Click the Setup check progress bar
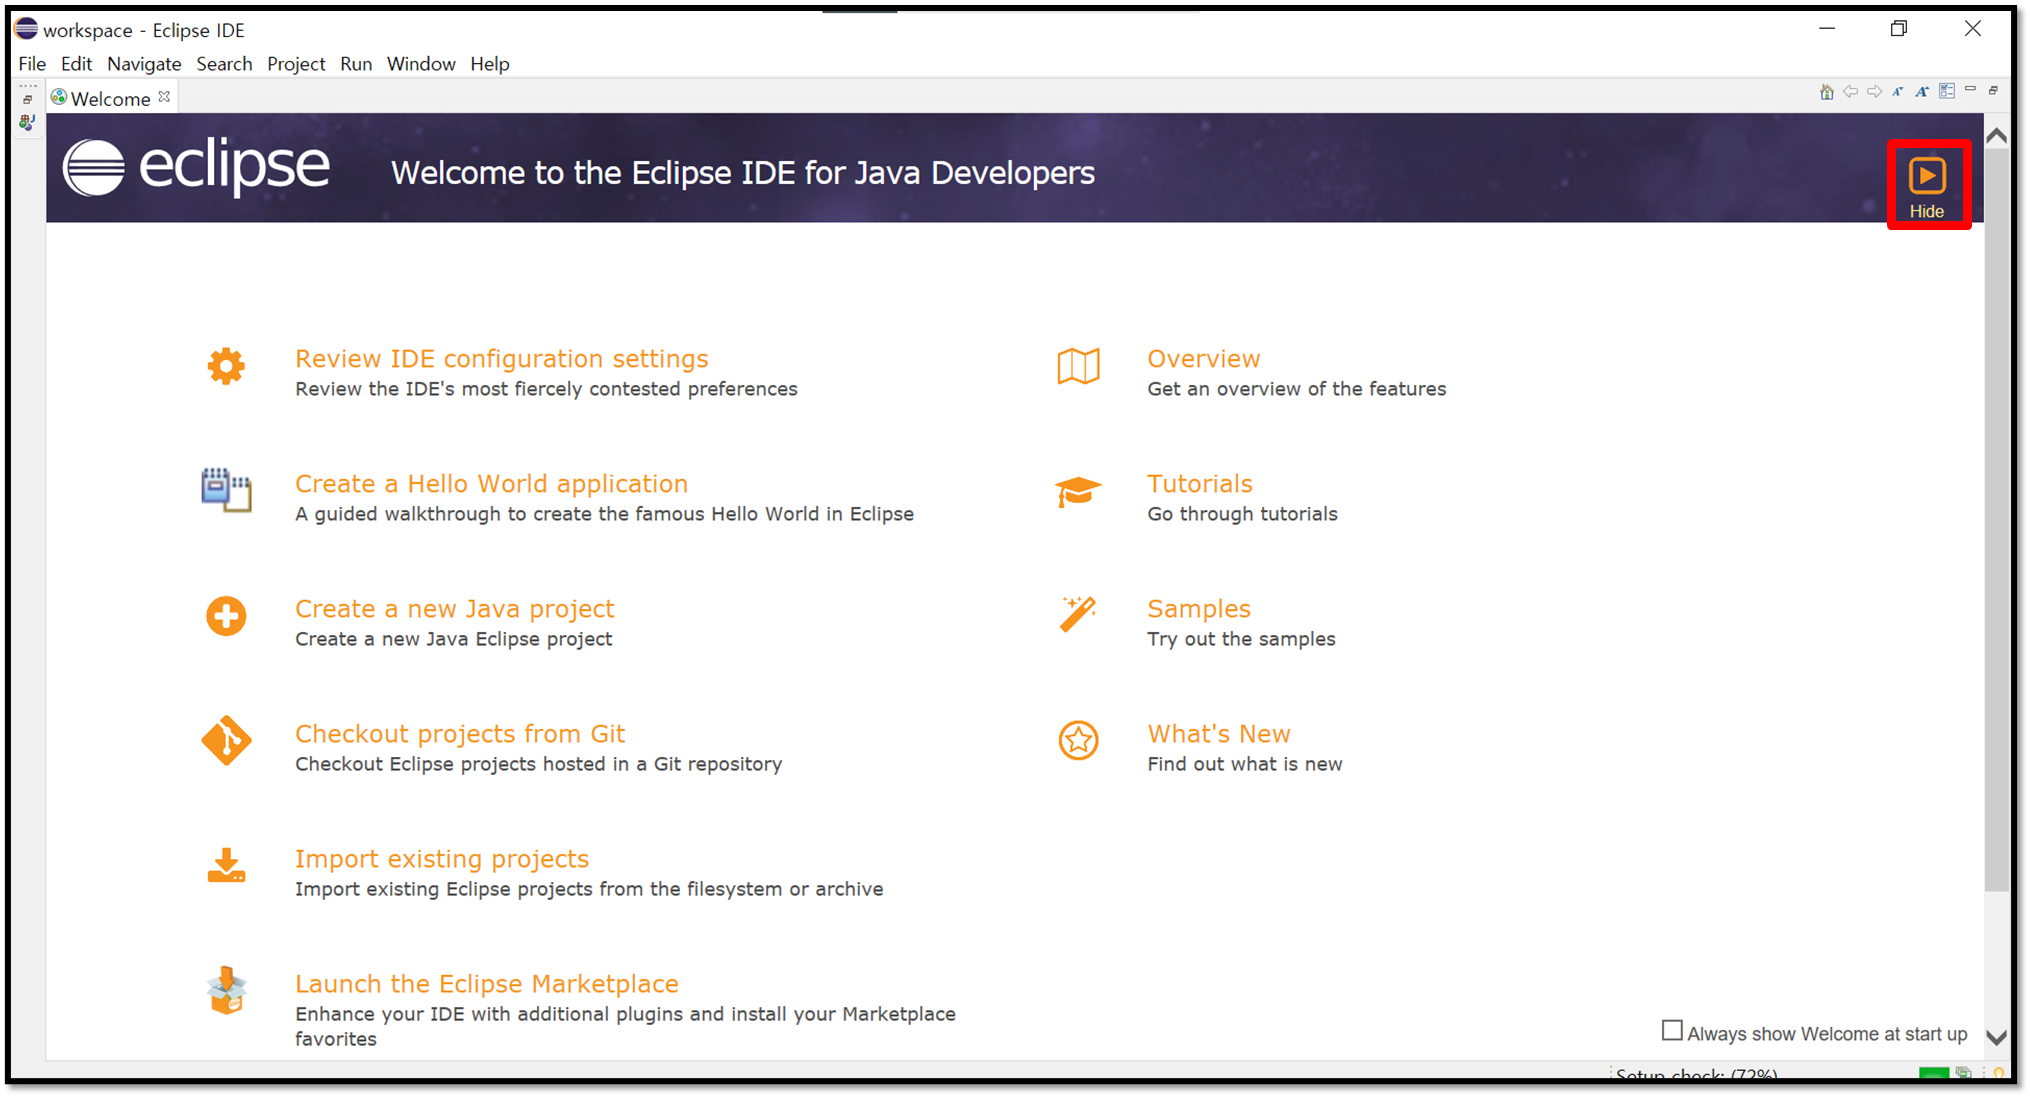The width and height of the screenshot is (2030, 1097). (1933, 1074)
